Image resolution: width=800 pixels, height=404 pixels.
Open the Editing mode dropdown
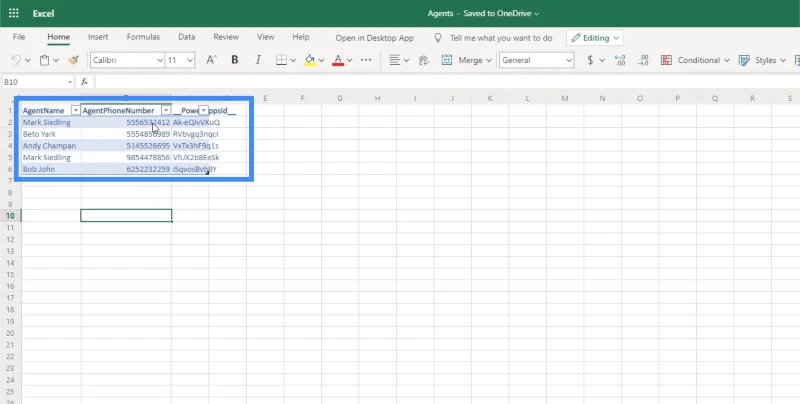tap(595, 38)
